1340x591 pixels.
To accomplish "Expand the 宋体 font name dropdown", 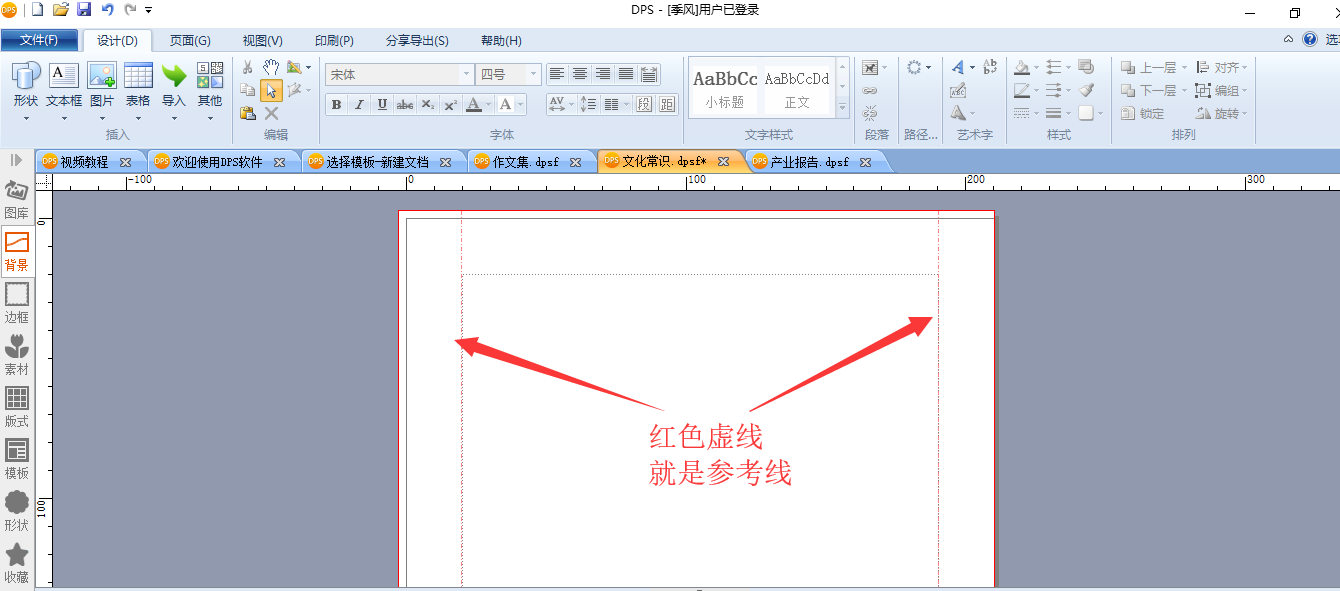I will [466, 74].
